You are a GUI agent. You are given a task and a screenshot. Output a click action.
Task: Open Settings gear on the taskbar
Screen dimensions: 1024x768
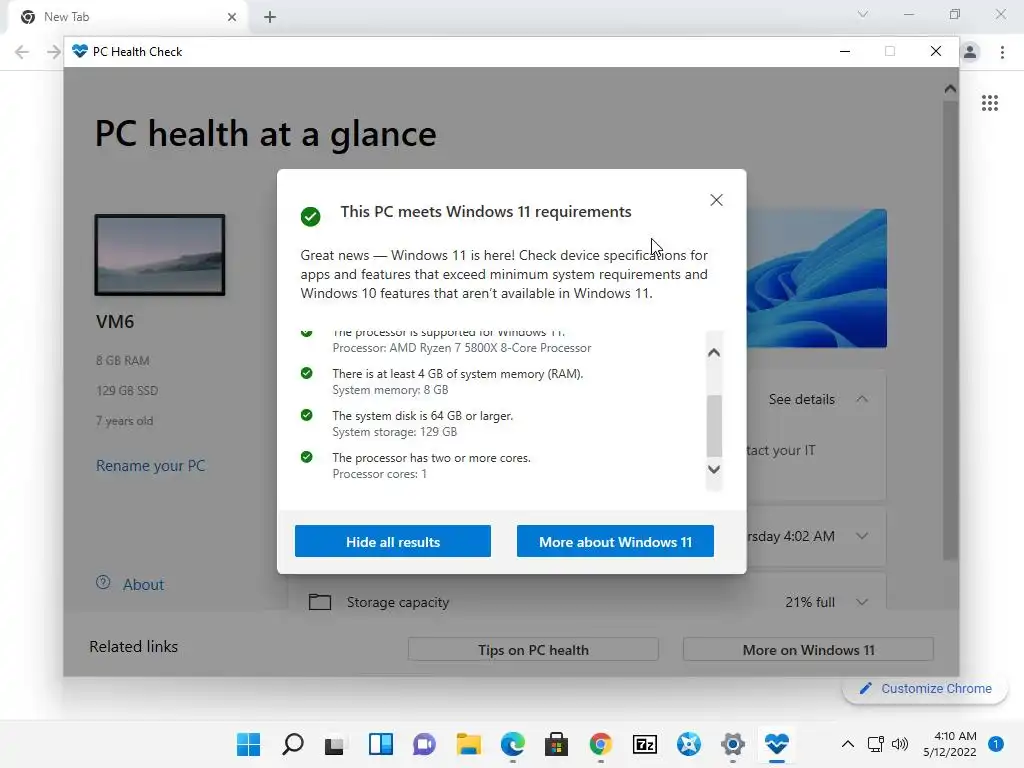[x=733, y=744]
